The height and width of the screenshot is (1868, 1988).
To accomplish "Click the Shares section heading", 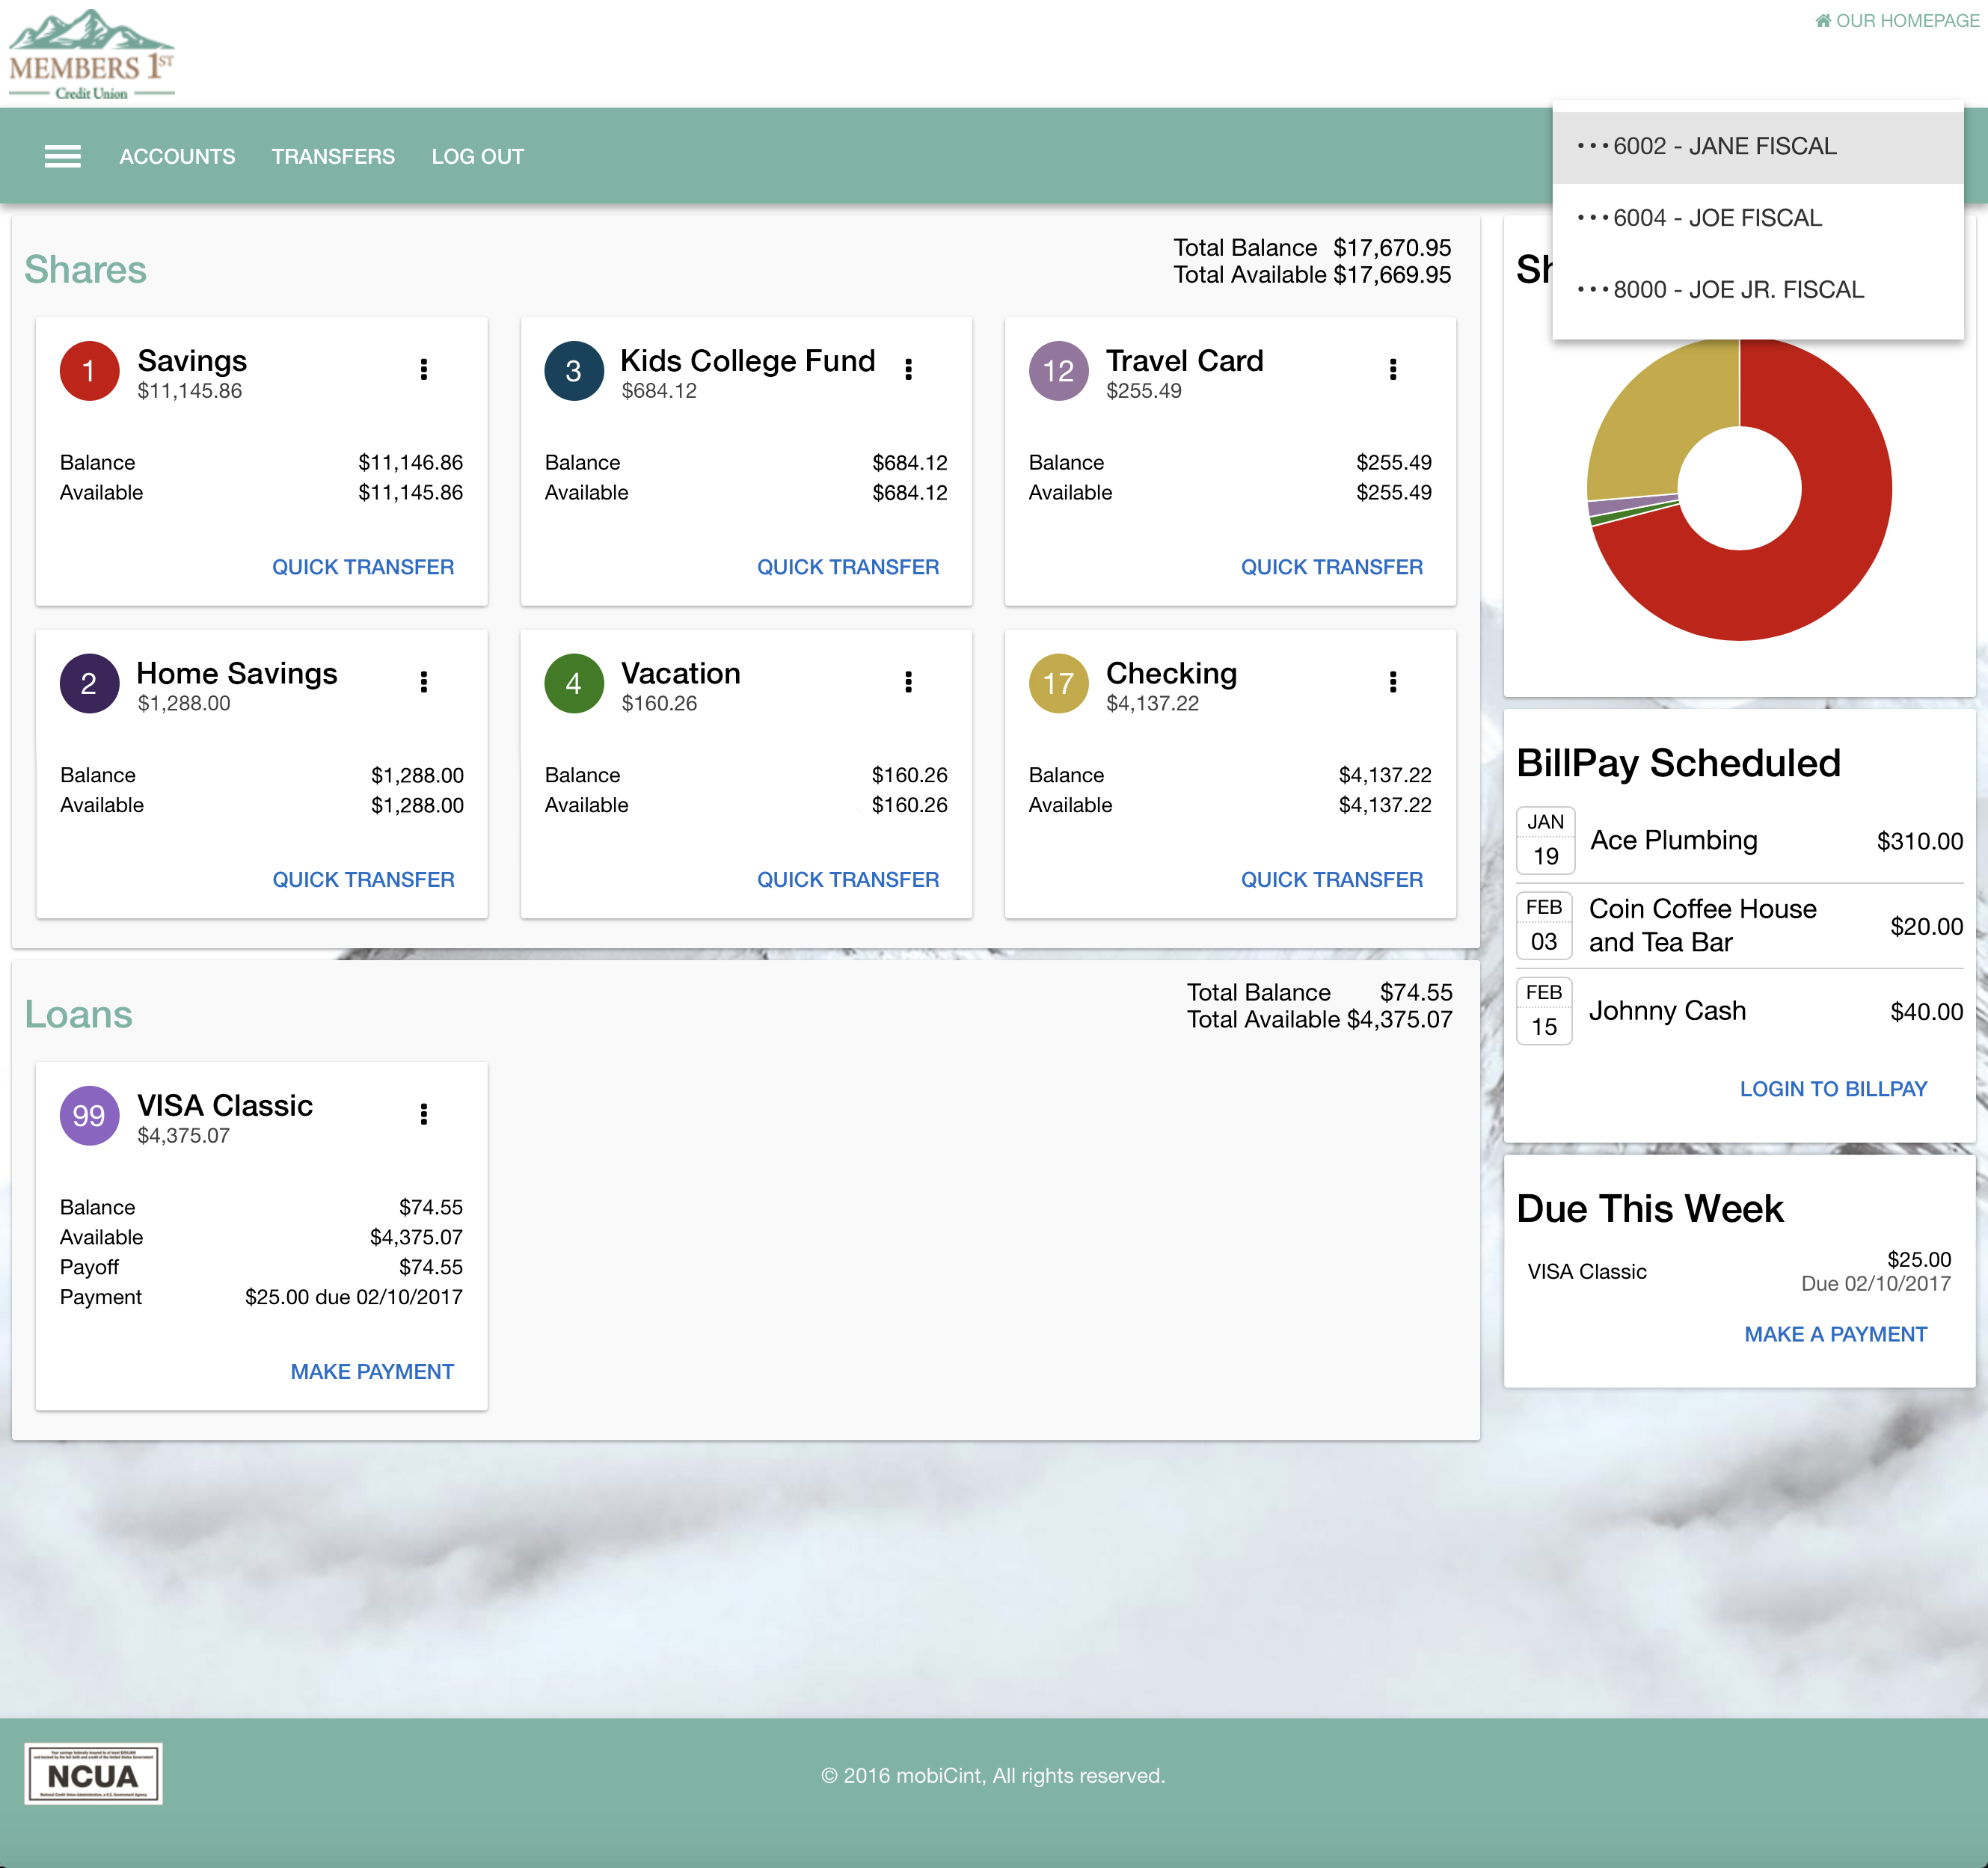I will click(x=85, y=270).
